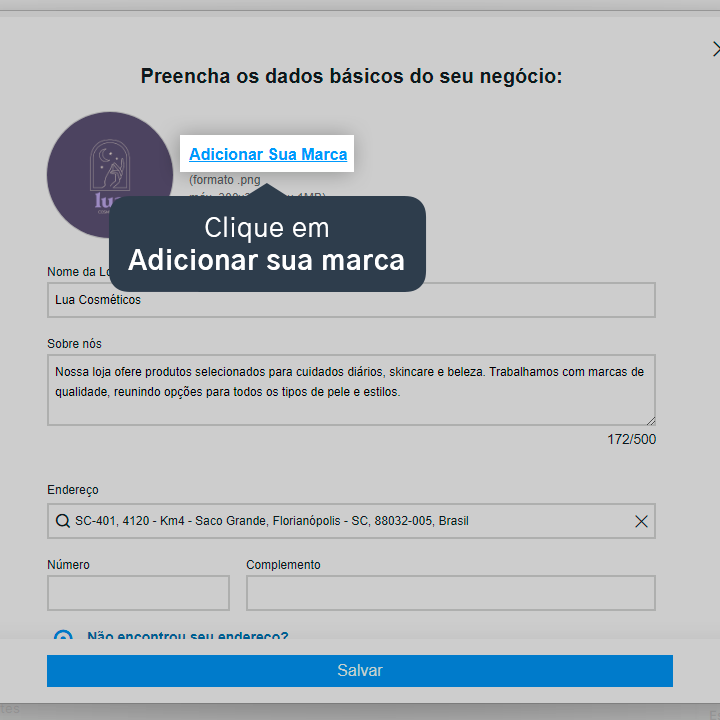This screenshot has width=720, height=720.
Task: Click the Endereço field label
Action: pos(73,490)
